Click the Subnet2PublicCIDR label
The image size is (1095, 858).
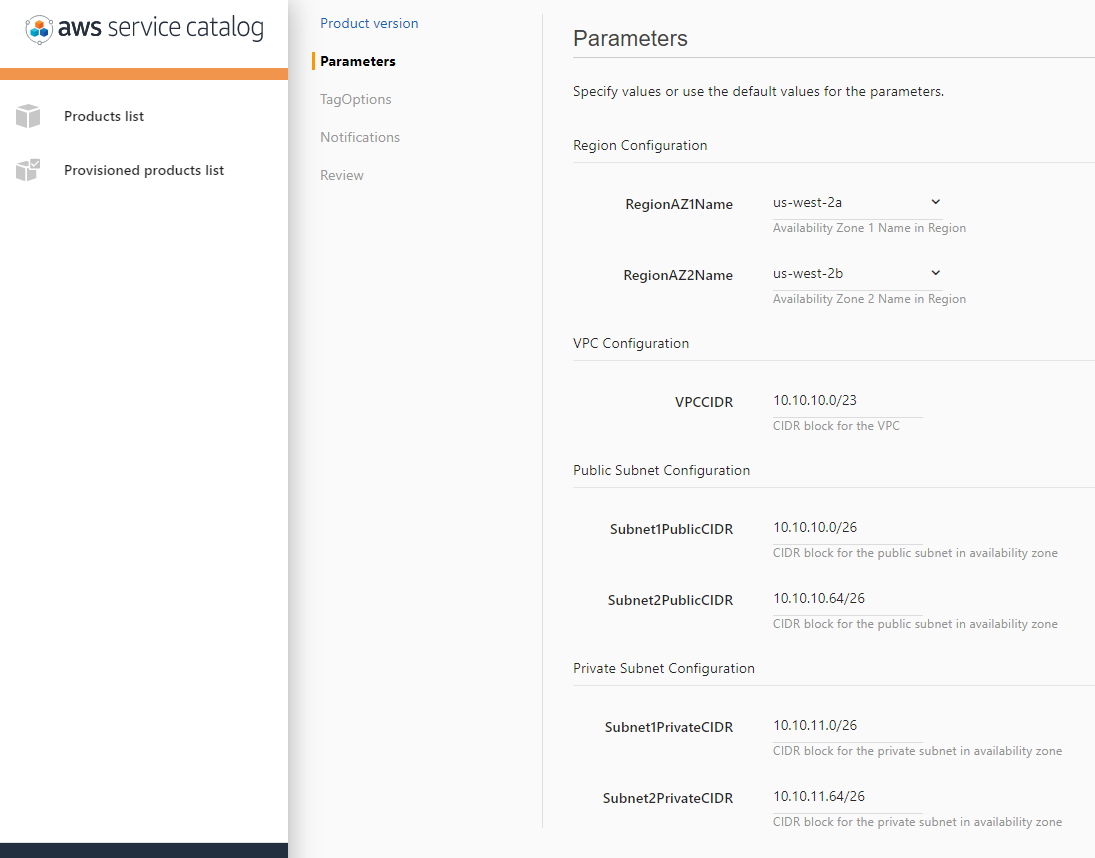(670, 600)
